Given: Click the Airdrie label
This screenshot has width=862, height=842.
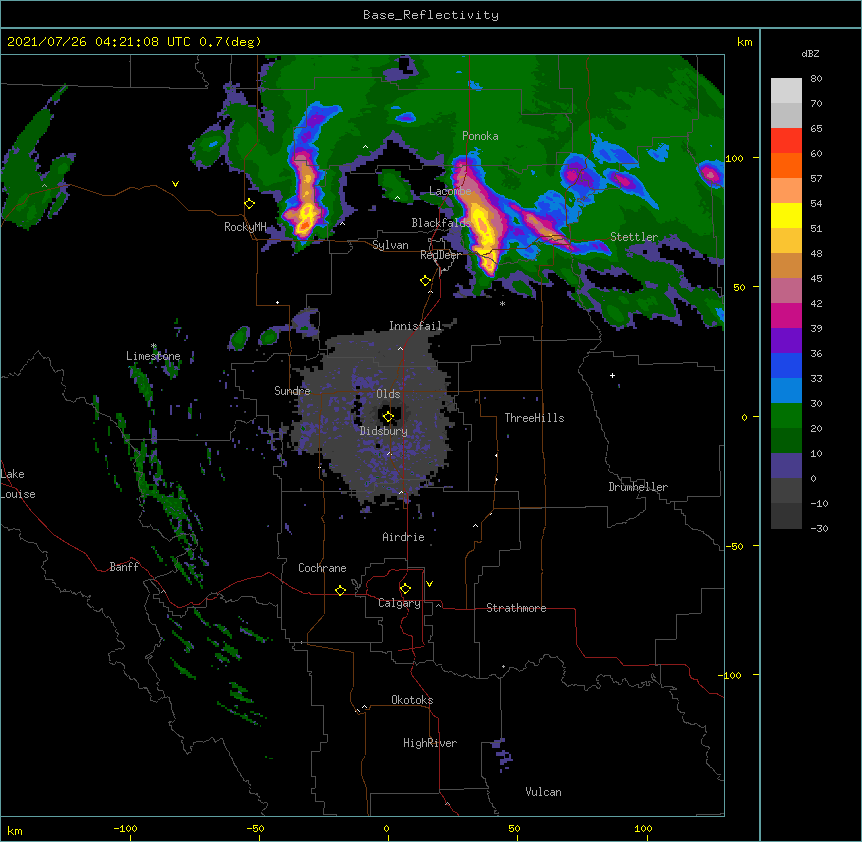Looking at the screenshot, I should click(404, 537).
